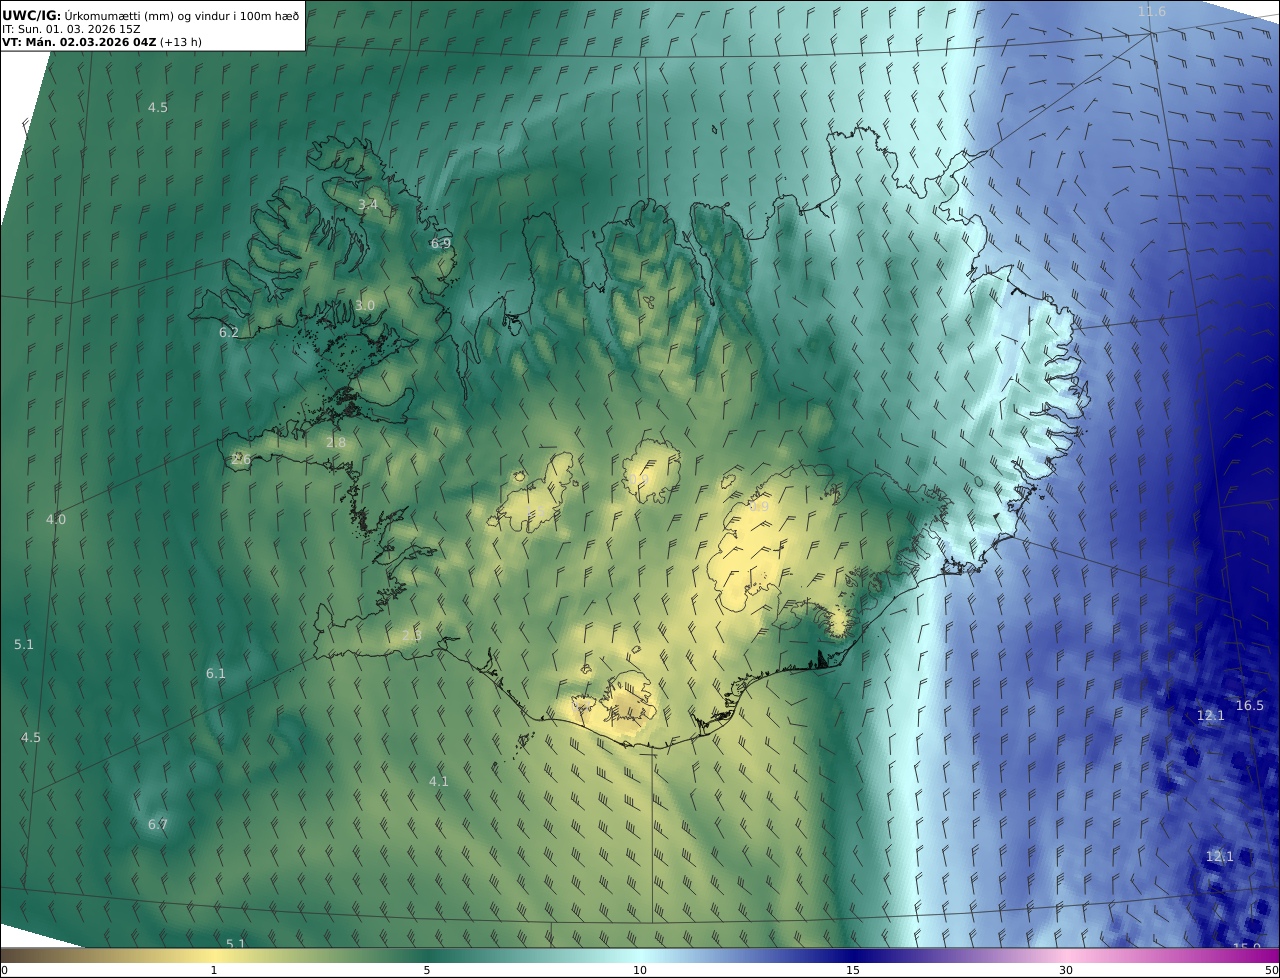The image size is (1280, 978).
Task: Click the colour scale tick label 30
Action: click(x=1066, y=970)
